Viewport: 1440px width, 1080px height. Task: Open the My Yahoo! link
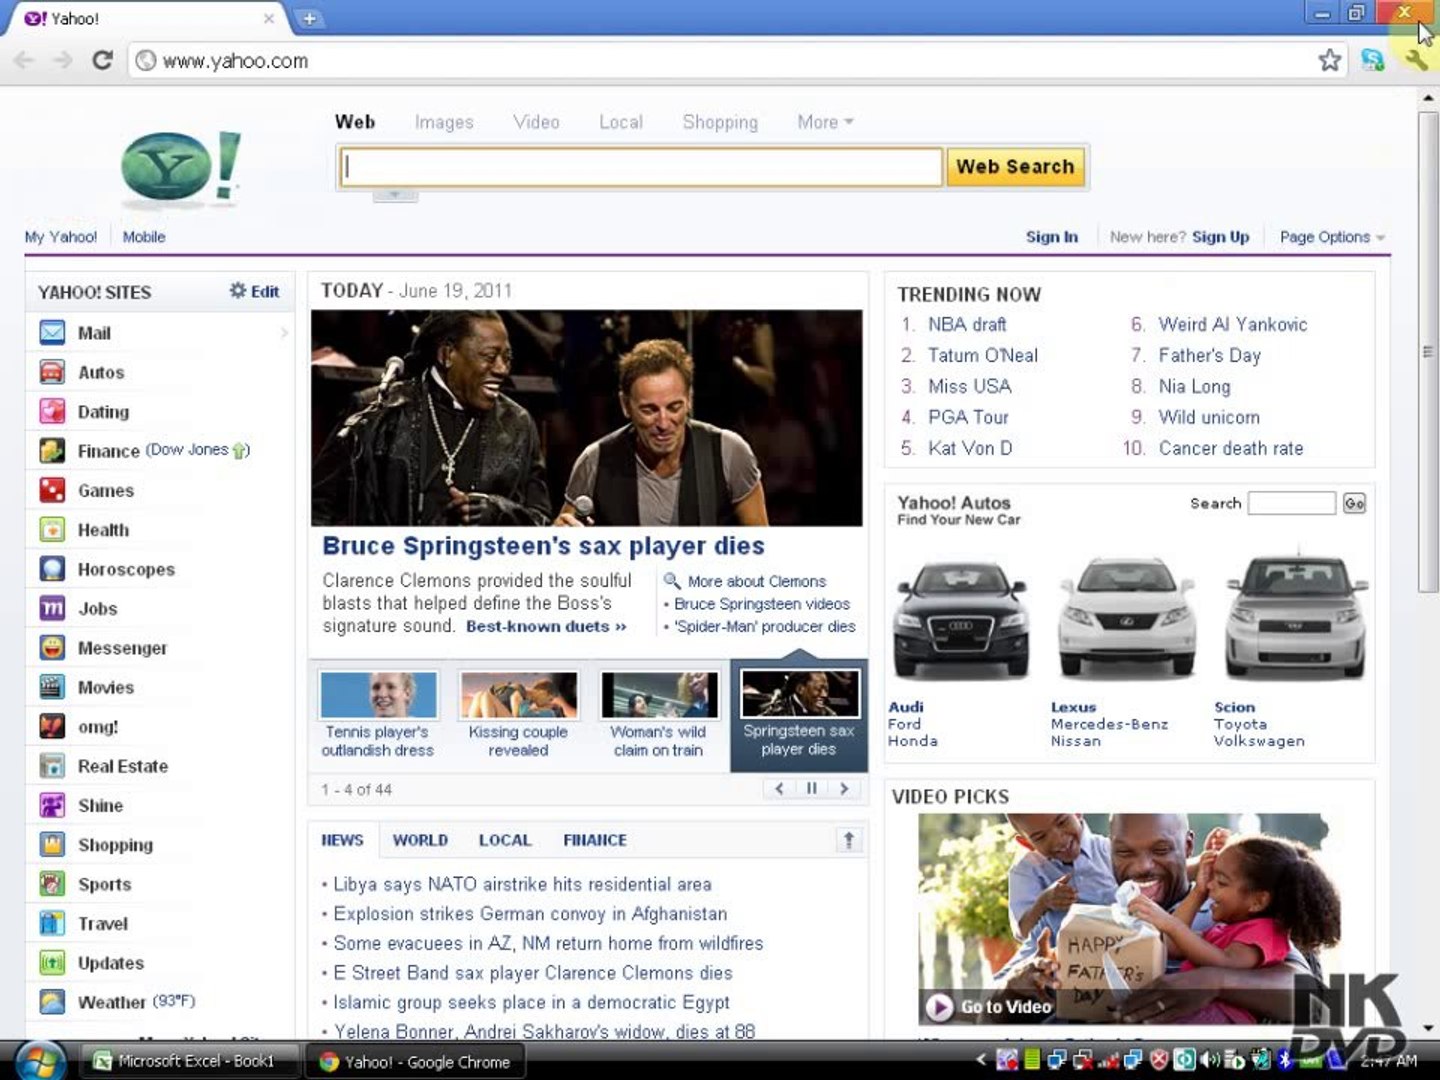(x=61, y=237)
